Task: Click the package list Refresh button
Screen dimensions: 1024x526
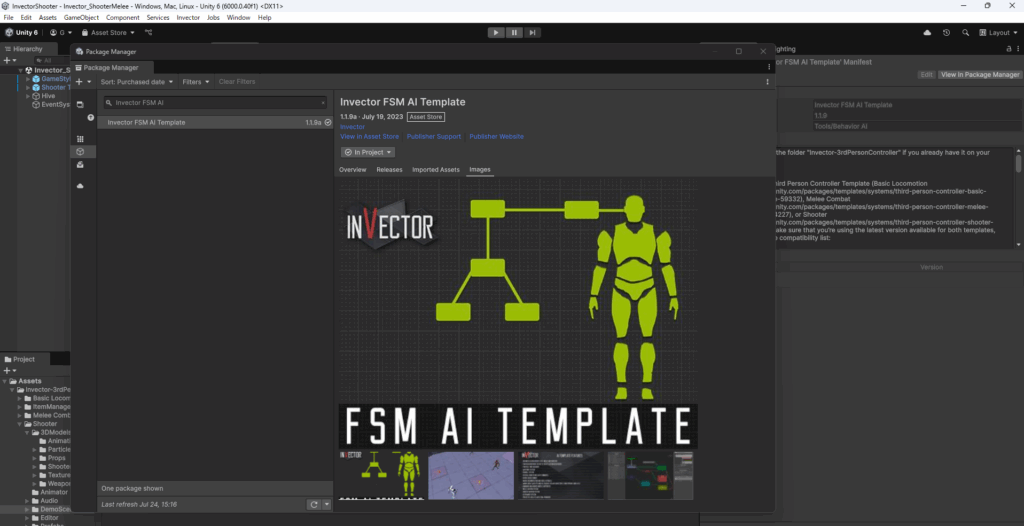Action: click(x=314, y=504)
